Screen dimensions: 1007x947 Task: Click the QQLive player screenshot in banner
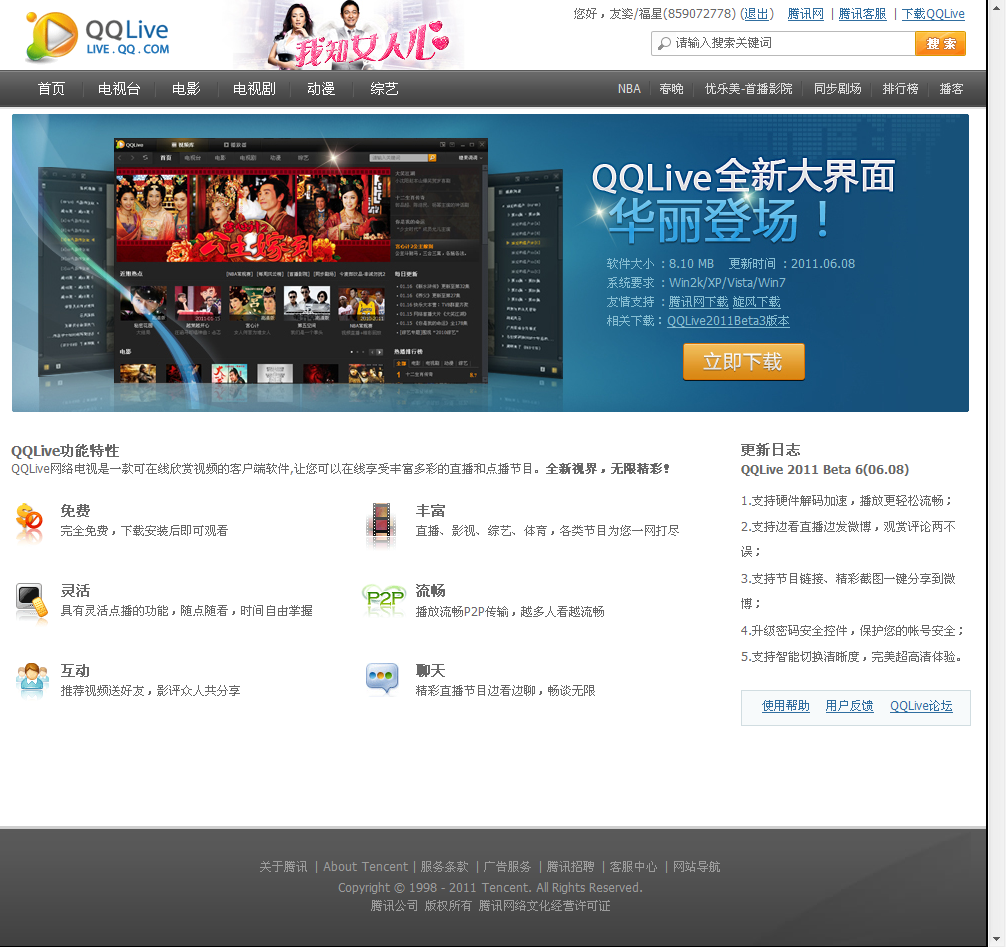pyautogui.click(x=301, y=260)
